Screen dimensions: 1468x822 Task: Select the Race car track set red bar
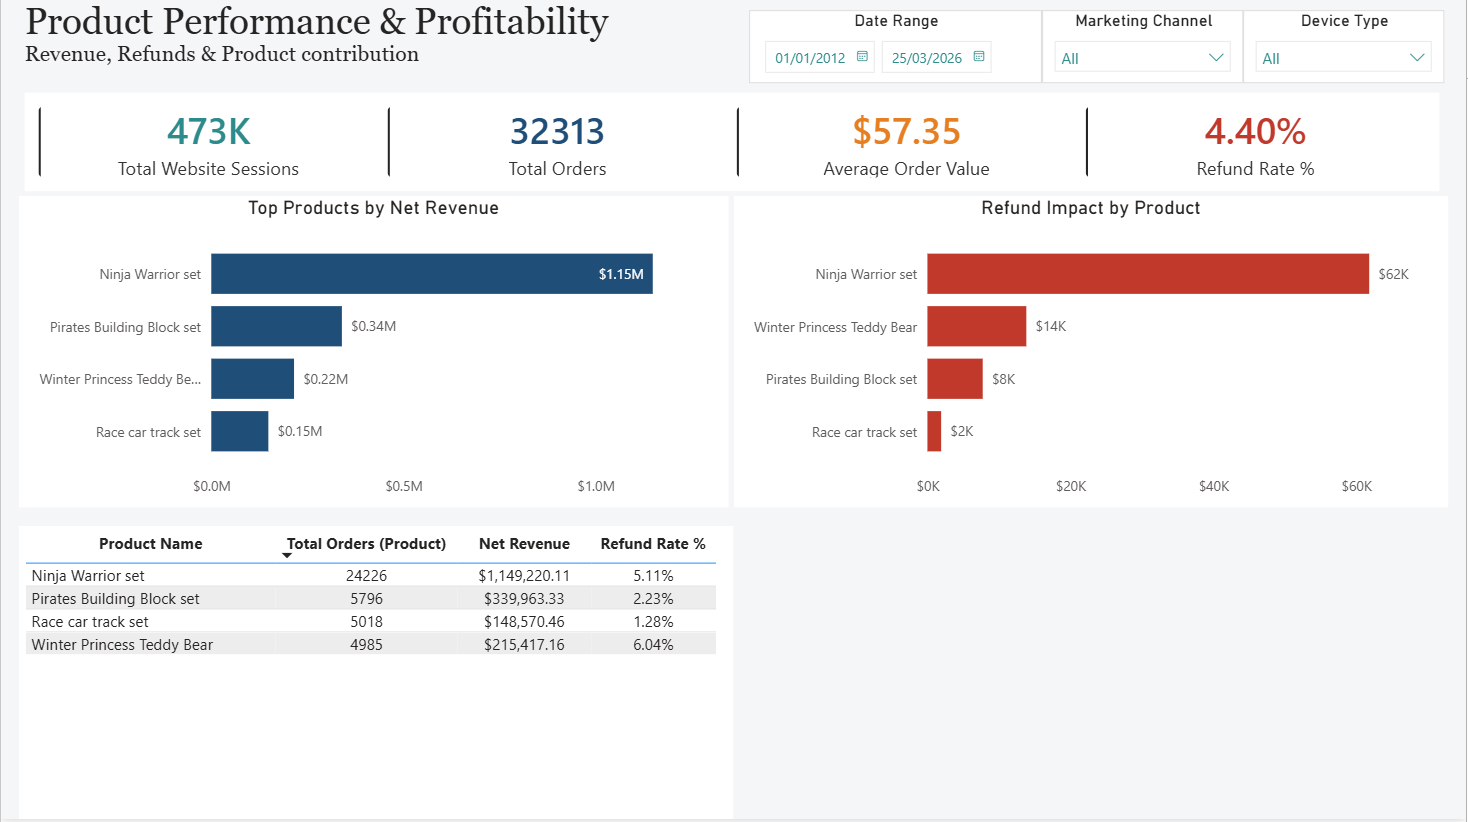pyautogui.click(x=934, y=431)
